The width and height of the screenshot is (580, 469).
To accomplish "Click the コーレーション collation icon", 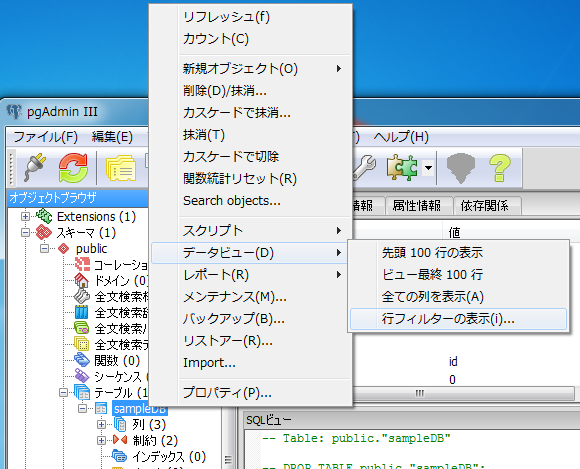I will [82, 264].
